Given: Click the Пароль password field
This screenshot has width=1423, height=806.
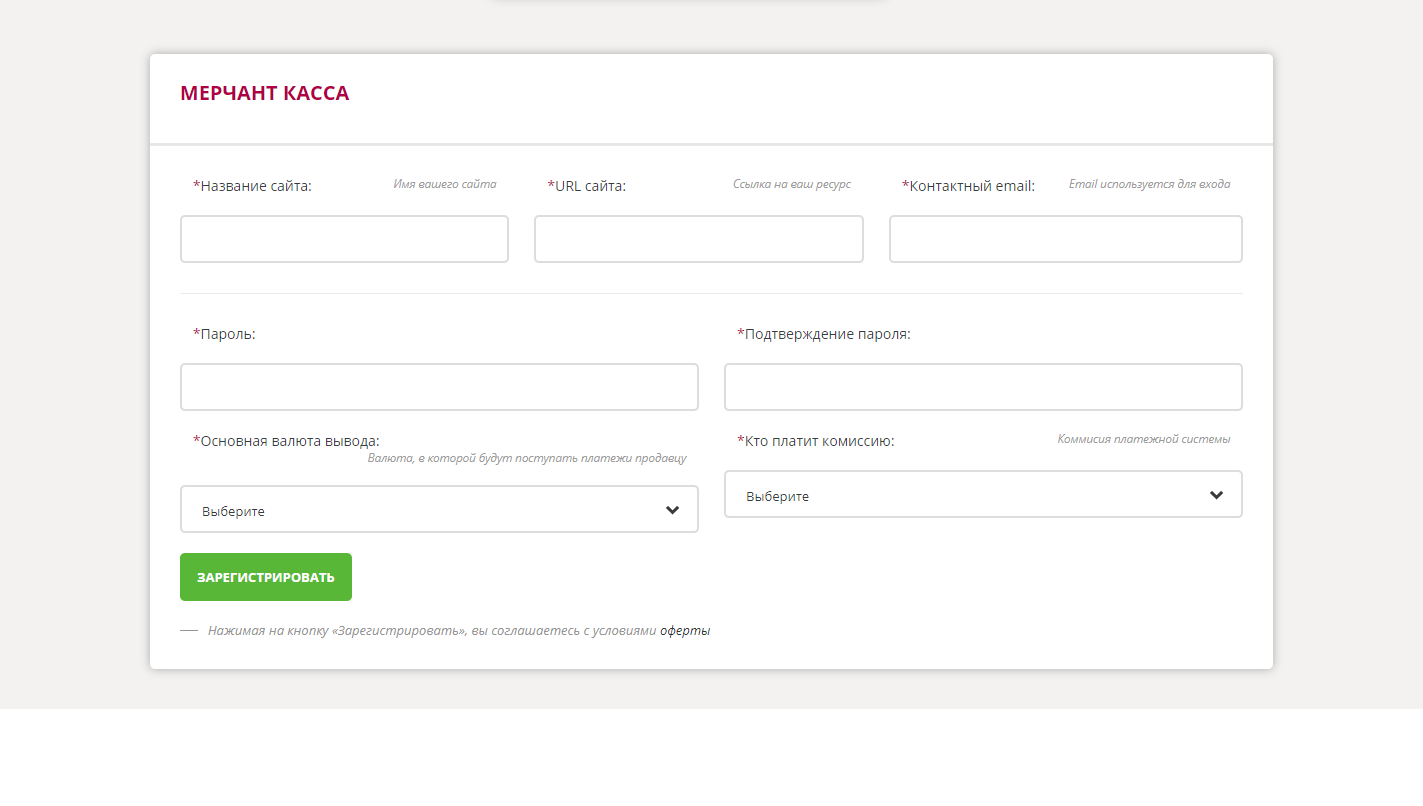Looking at the screenshot, I should tap(439, 387).
